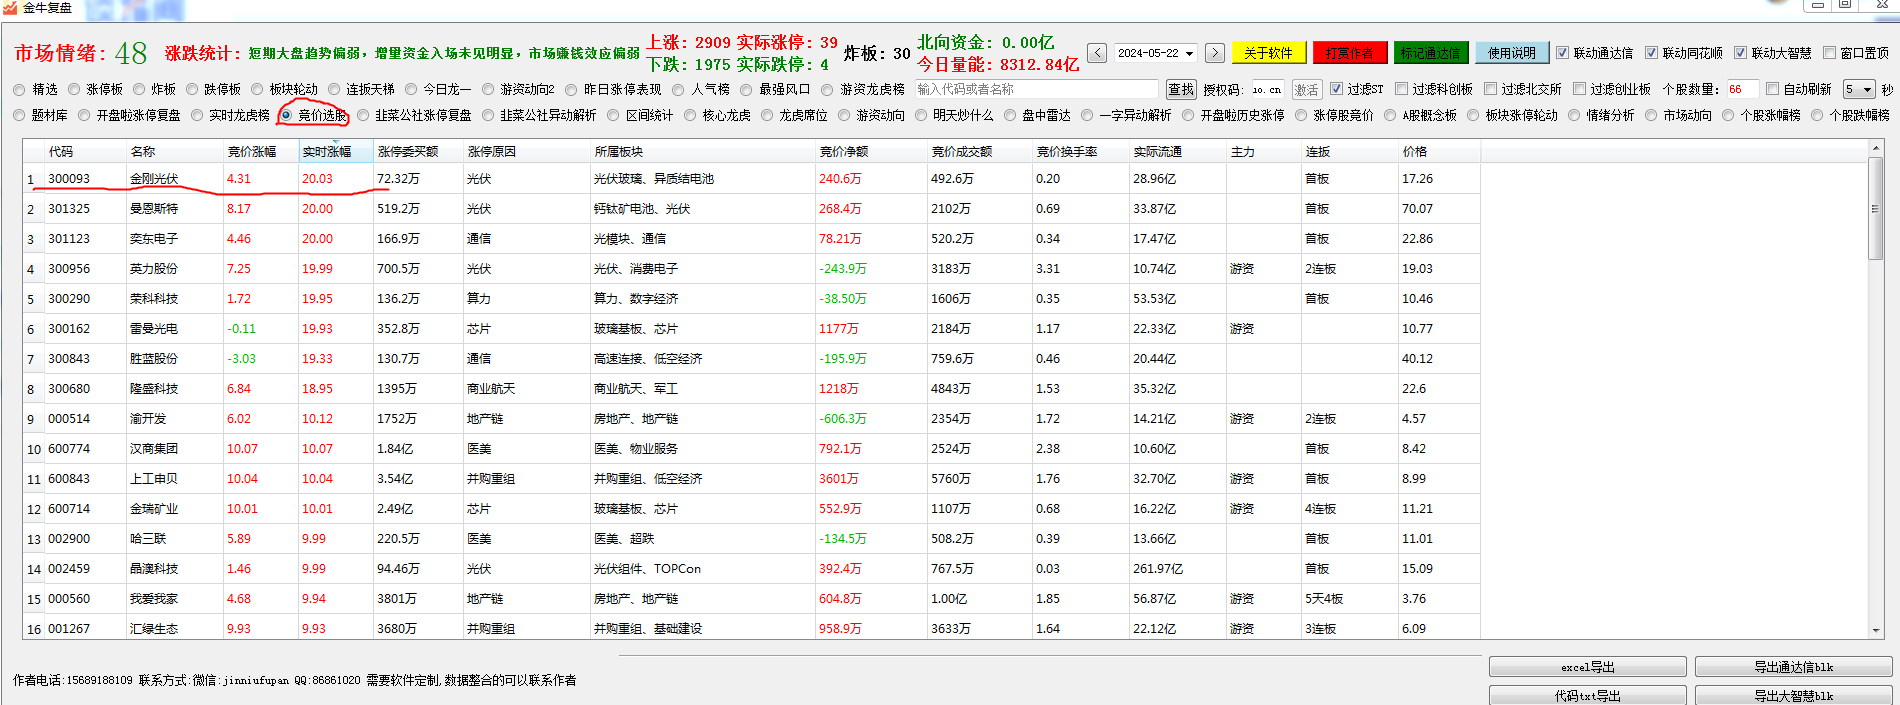Select the 实时龙虎榜 radio option

pos(197,115)
